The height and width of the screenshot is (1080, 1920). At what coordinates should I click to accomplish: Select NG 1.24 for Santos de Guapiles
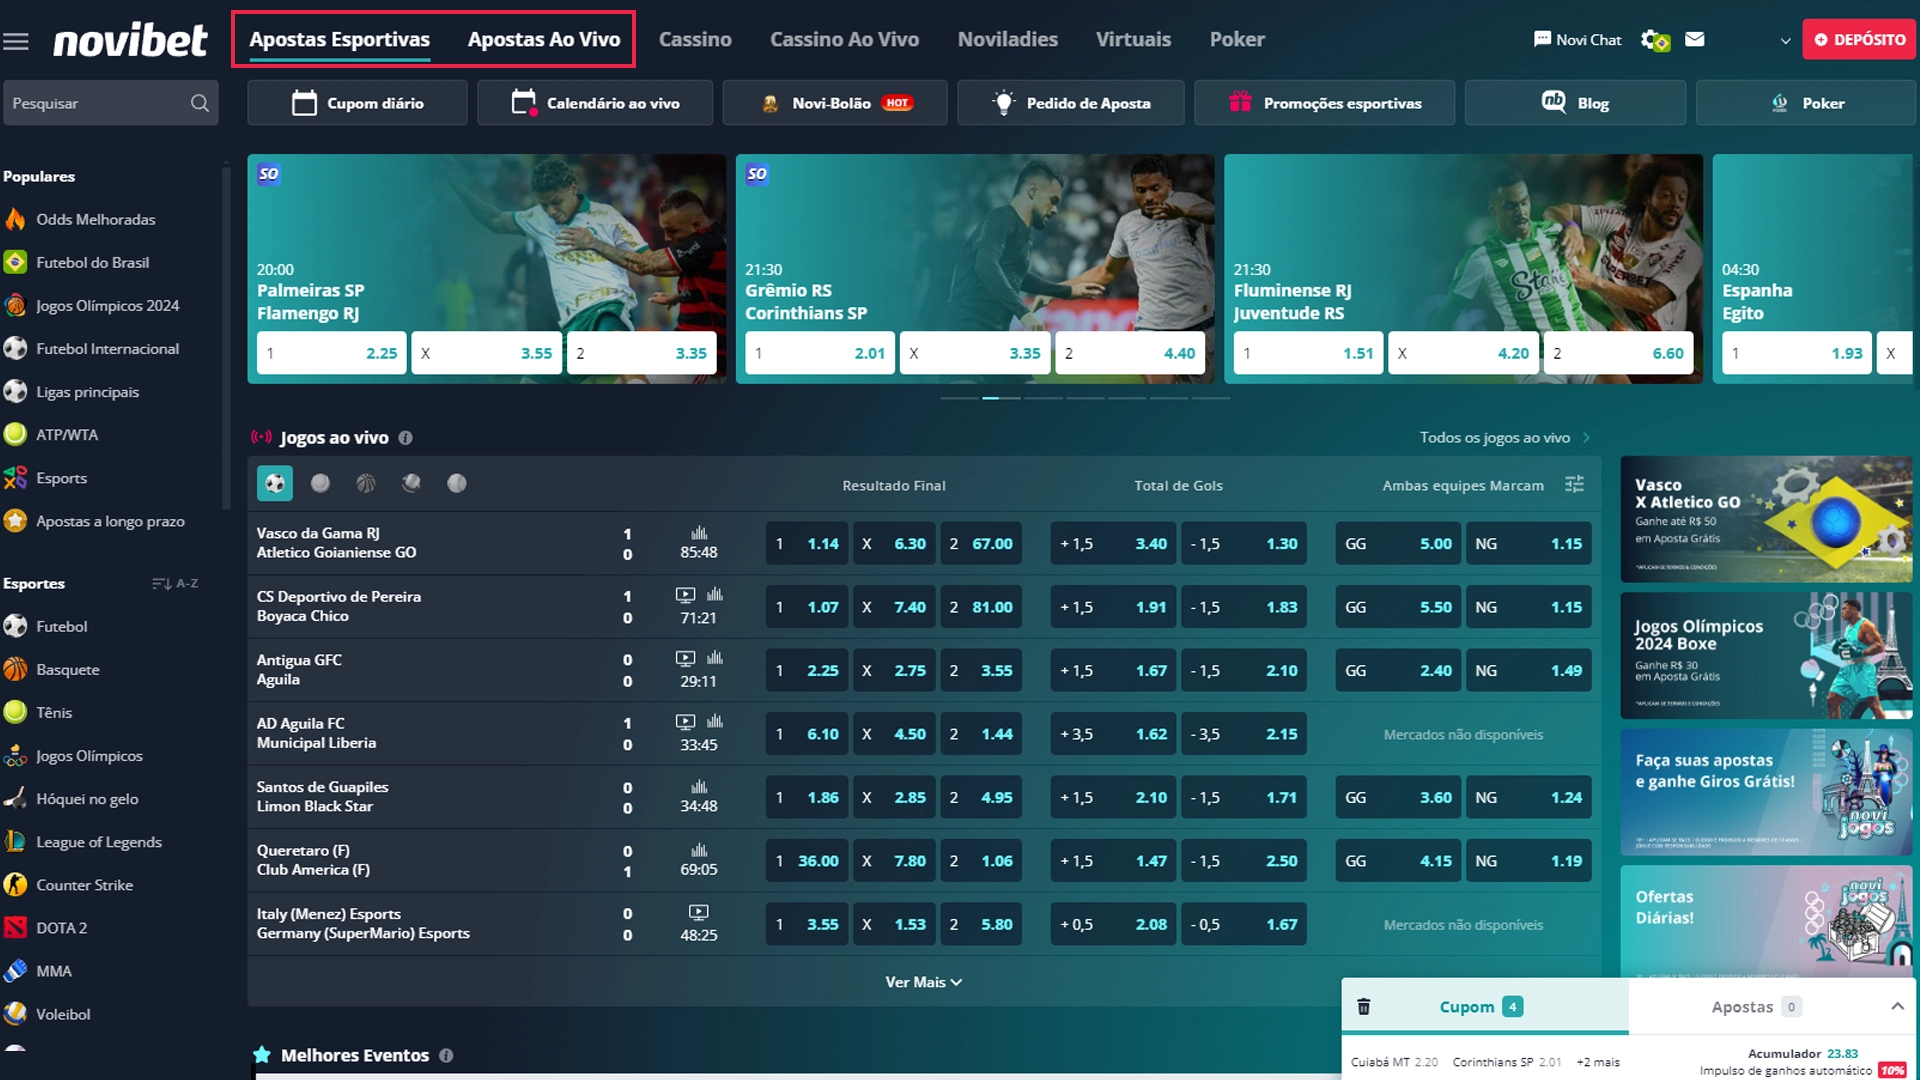(1529, 798)
